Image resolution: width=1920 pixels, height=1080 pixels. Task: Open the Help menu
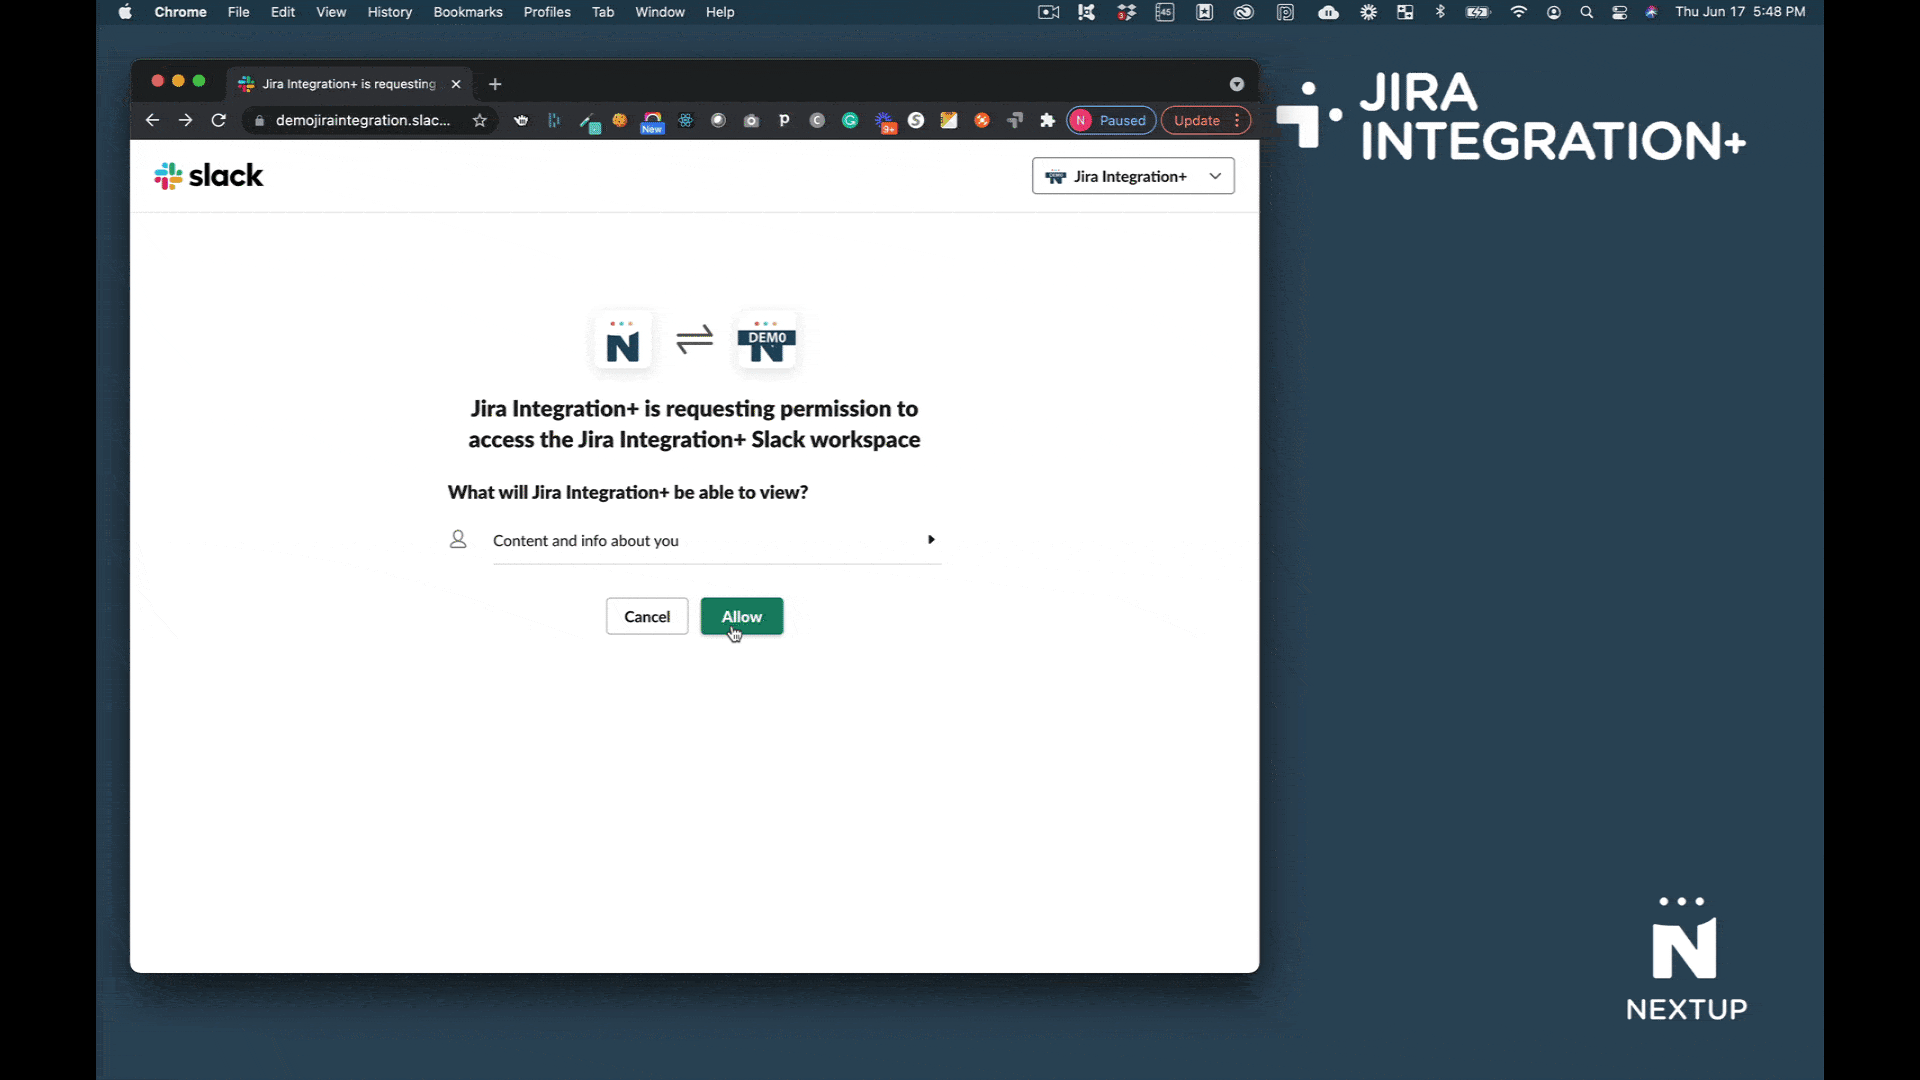(x=720, y=12)
